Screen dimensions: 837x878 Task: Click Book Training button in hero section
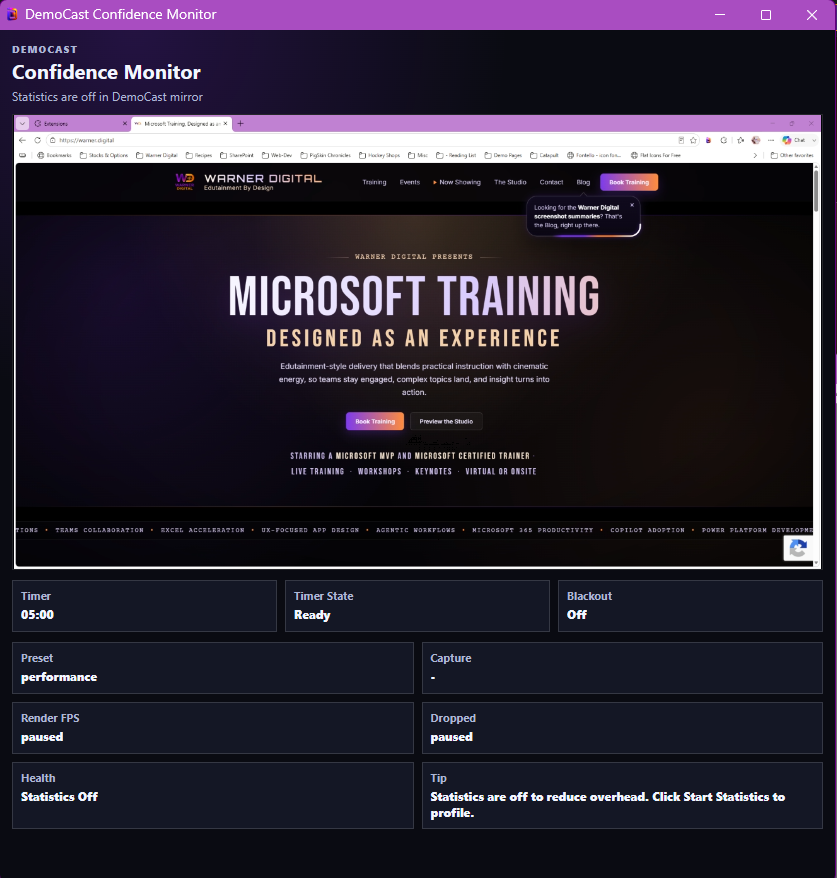(375, 421)
